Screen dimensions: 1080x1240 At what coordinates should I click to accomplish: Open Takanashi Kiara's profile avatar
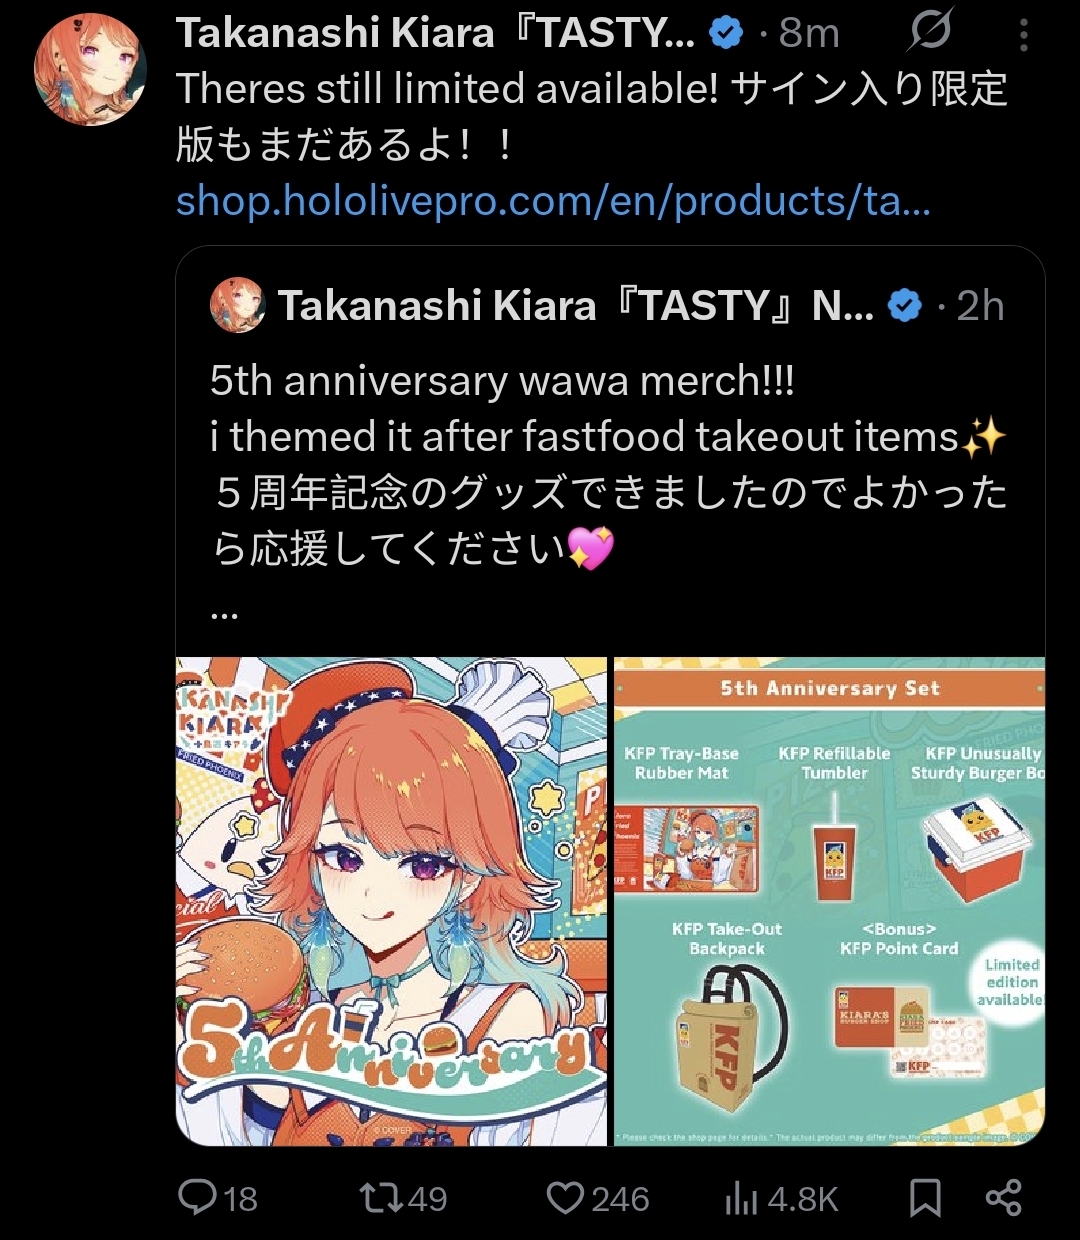click(90, 69)
